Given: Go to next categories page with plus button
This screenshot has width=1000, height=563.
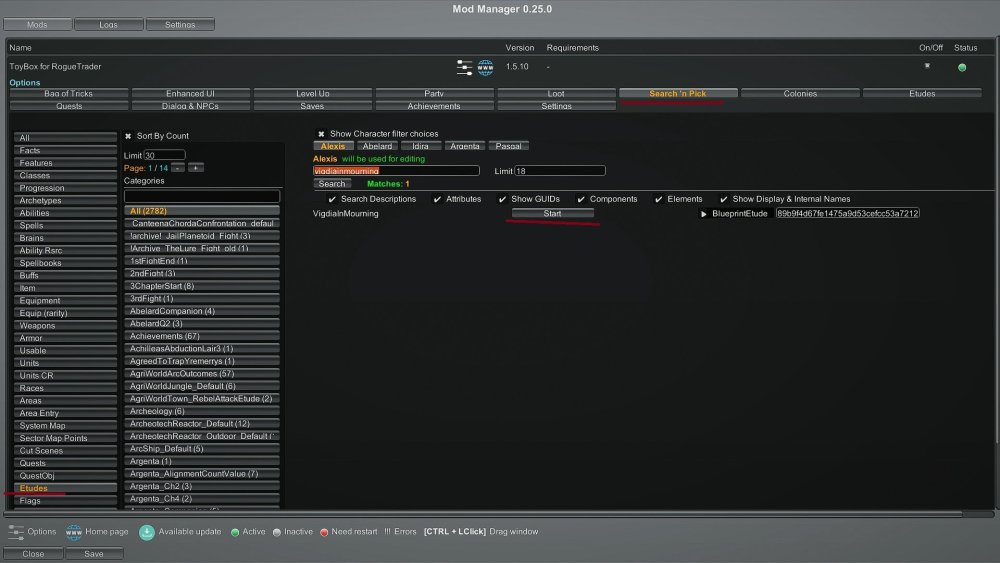Looking at the screenshot, I should (195, 167).
